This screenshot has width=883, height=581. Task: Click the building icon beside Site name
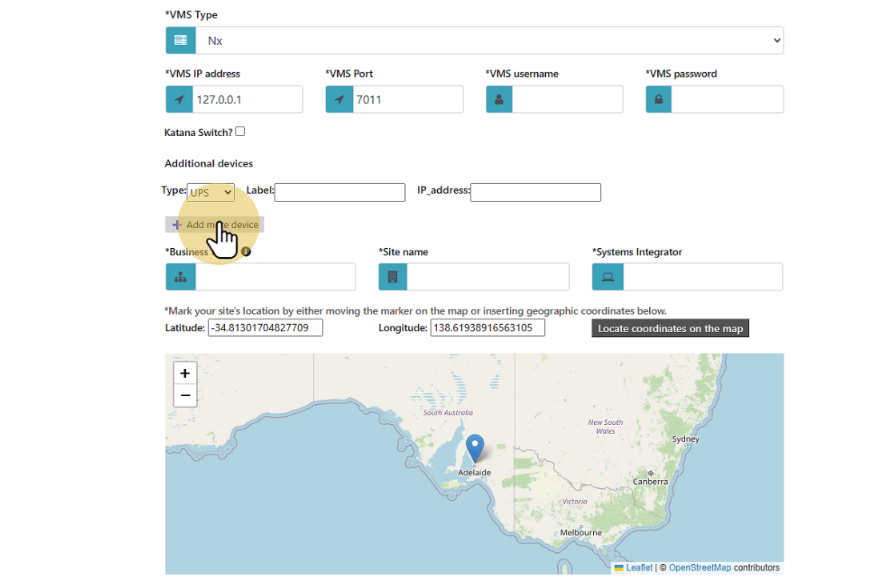pos(393,277)
